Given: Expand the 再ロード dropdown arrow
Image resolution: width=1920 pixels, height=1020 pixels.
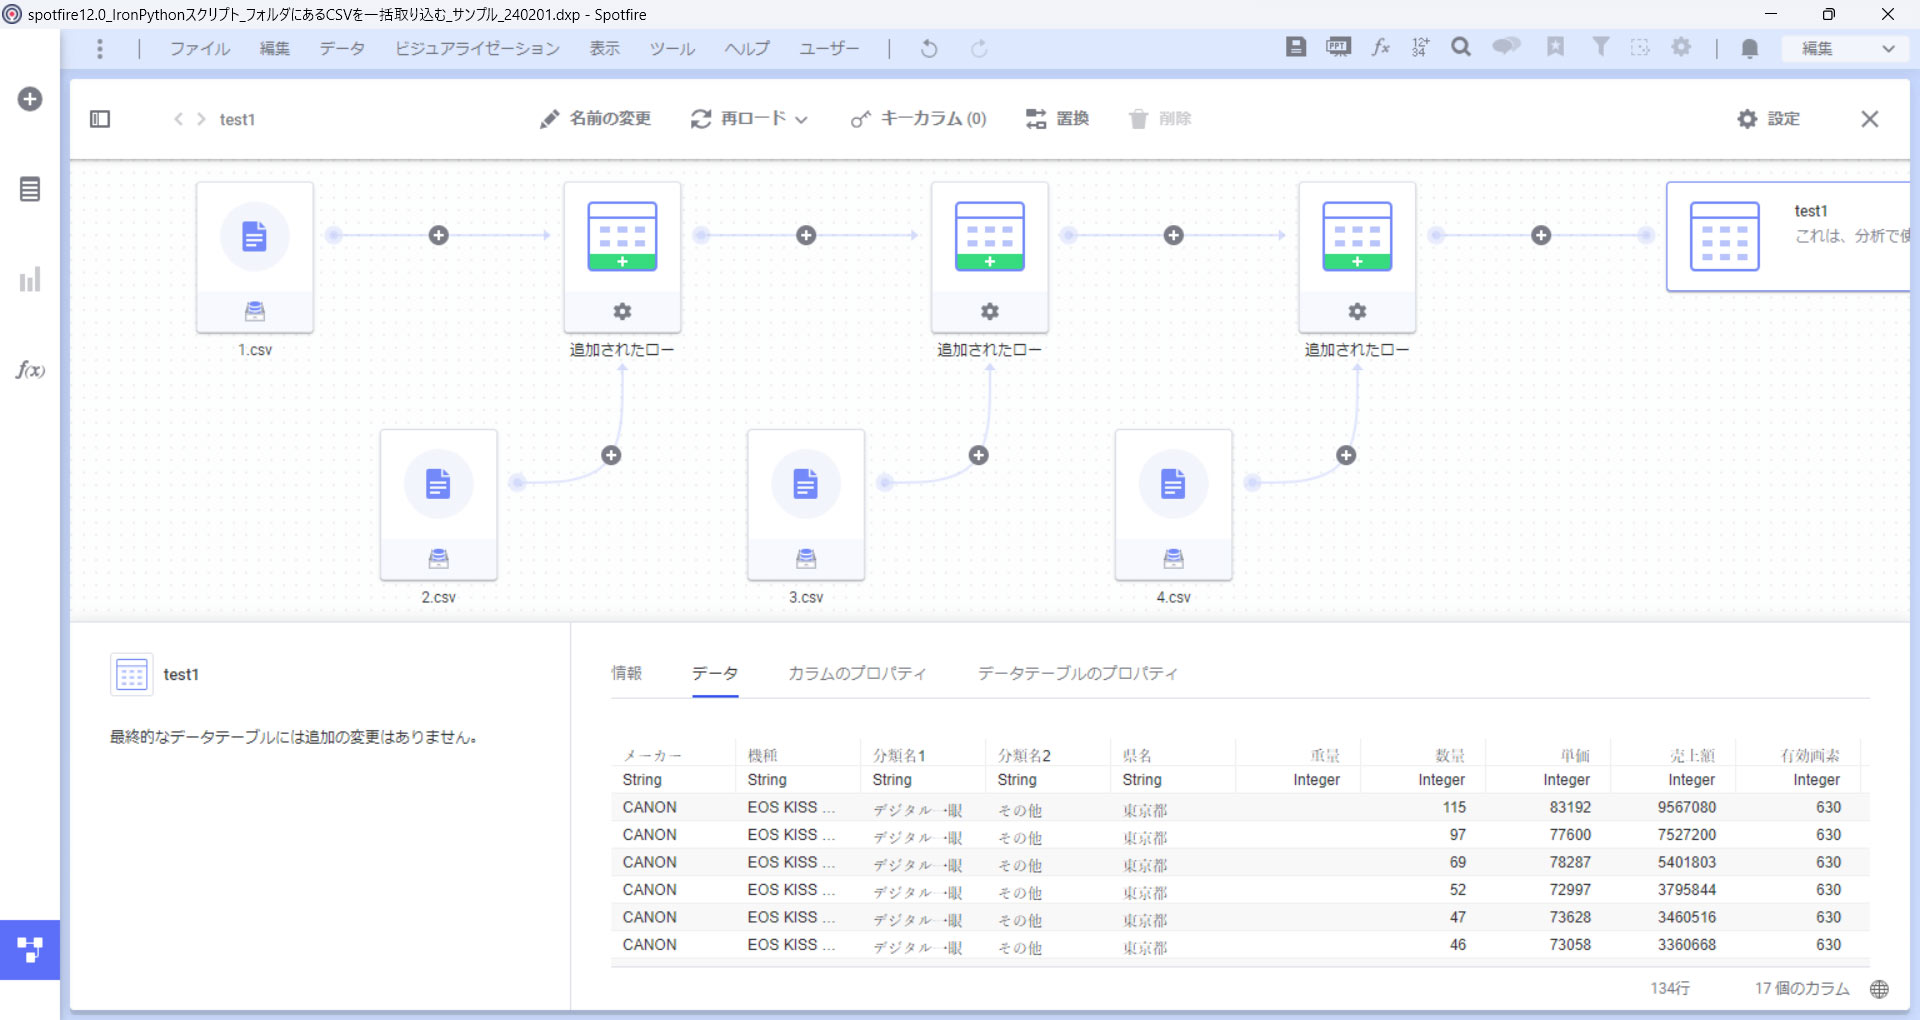Looking at the screenshot, I should pos(801,120).
